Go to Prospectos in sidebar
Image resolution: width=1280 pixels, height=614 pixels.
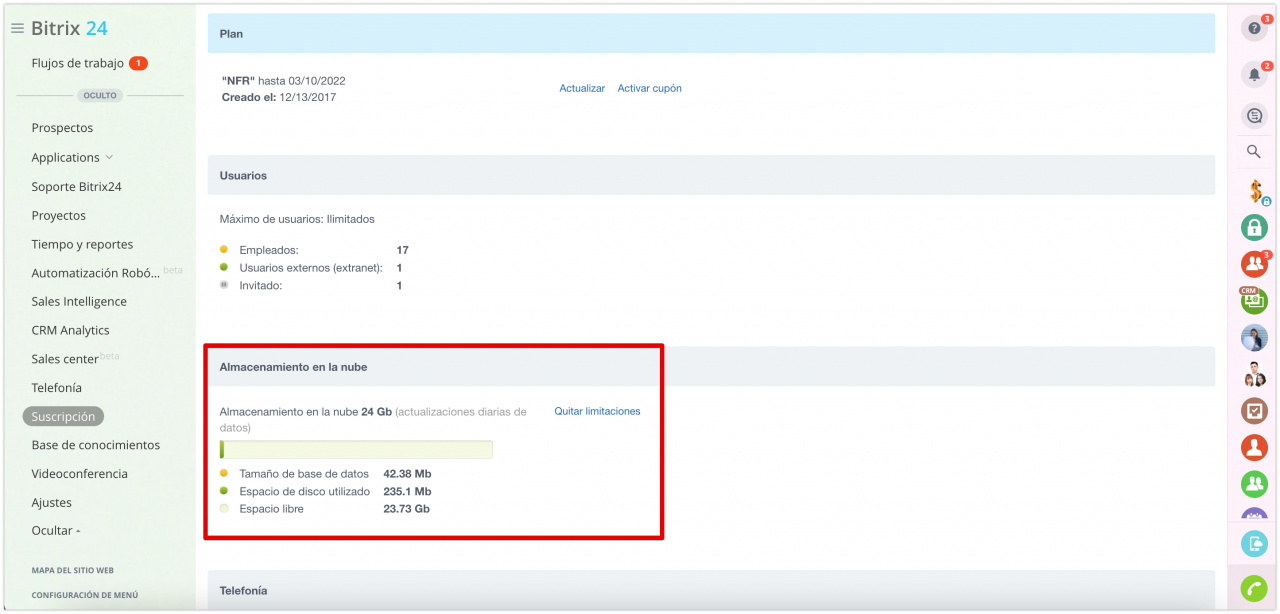(62, 128)
